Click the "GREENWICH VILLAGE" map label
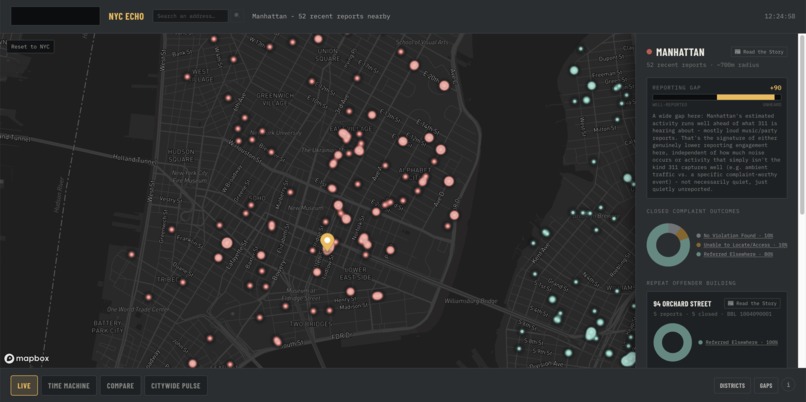806x402 pixels. point(273,99)
